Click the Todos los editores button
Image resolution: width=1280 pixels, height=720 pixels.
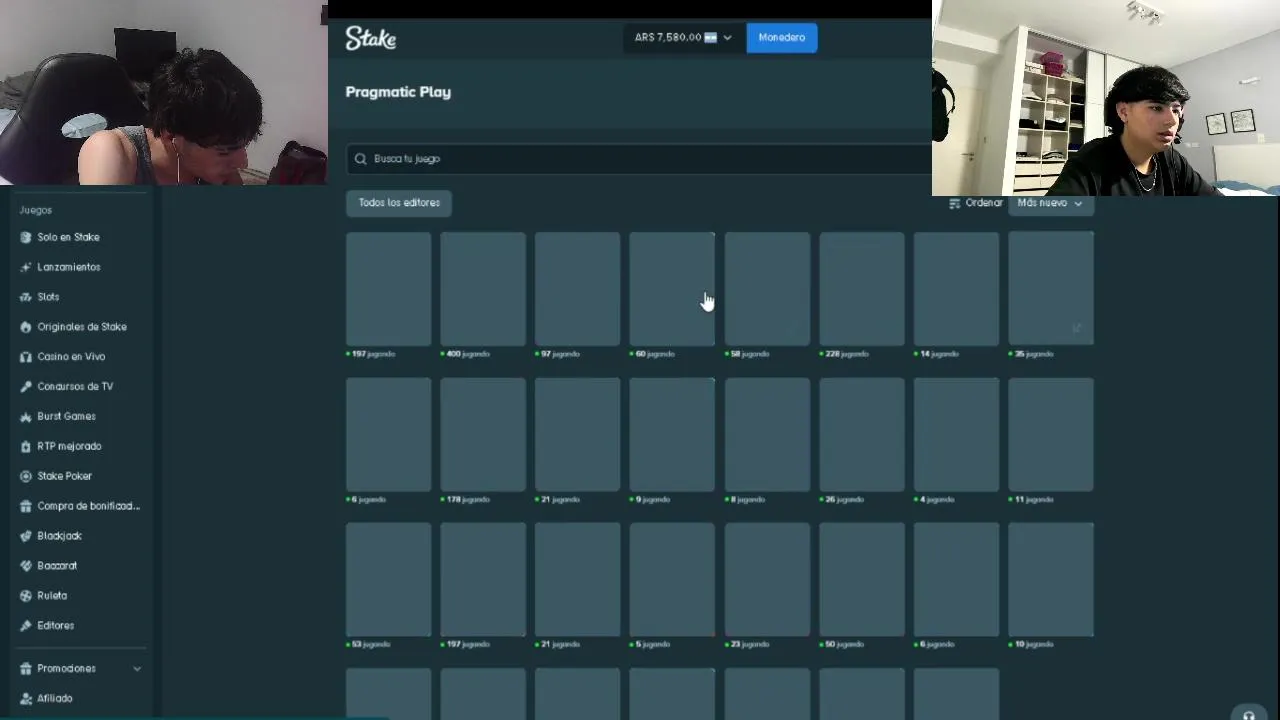click(399, 203)
